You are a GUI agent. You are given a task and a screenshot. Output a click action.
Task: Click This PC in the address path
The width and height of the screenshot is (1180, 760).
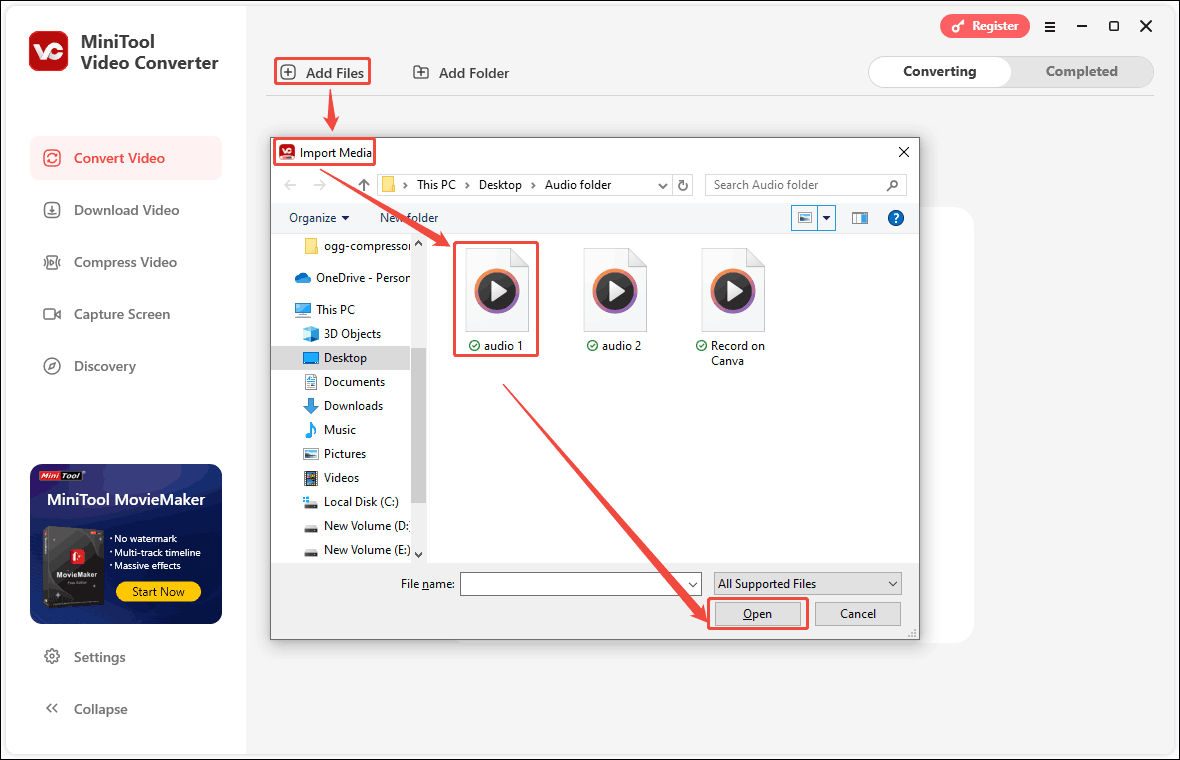tap(436, 185)
